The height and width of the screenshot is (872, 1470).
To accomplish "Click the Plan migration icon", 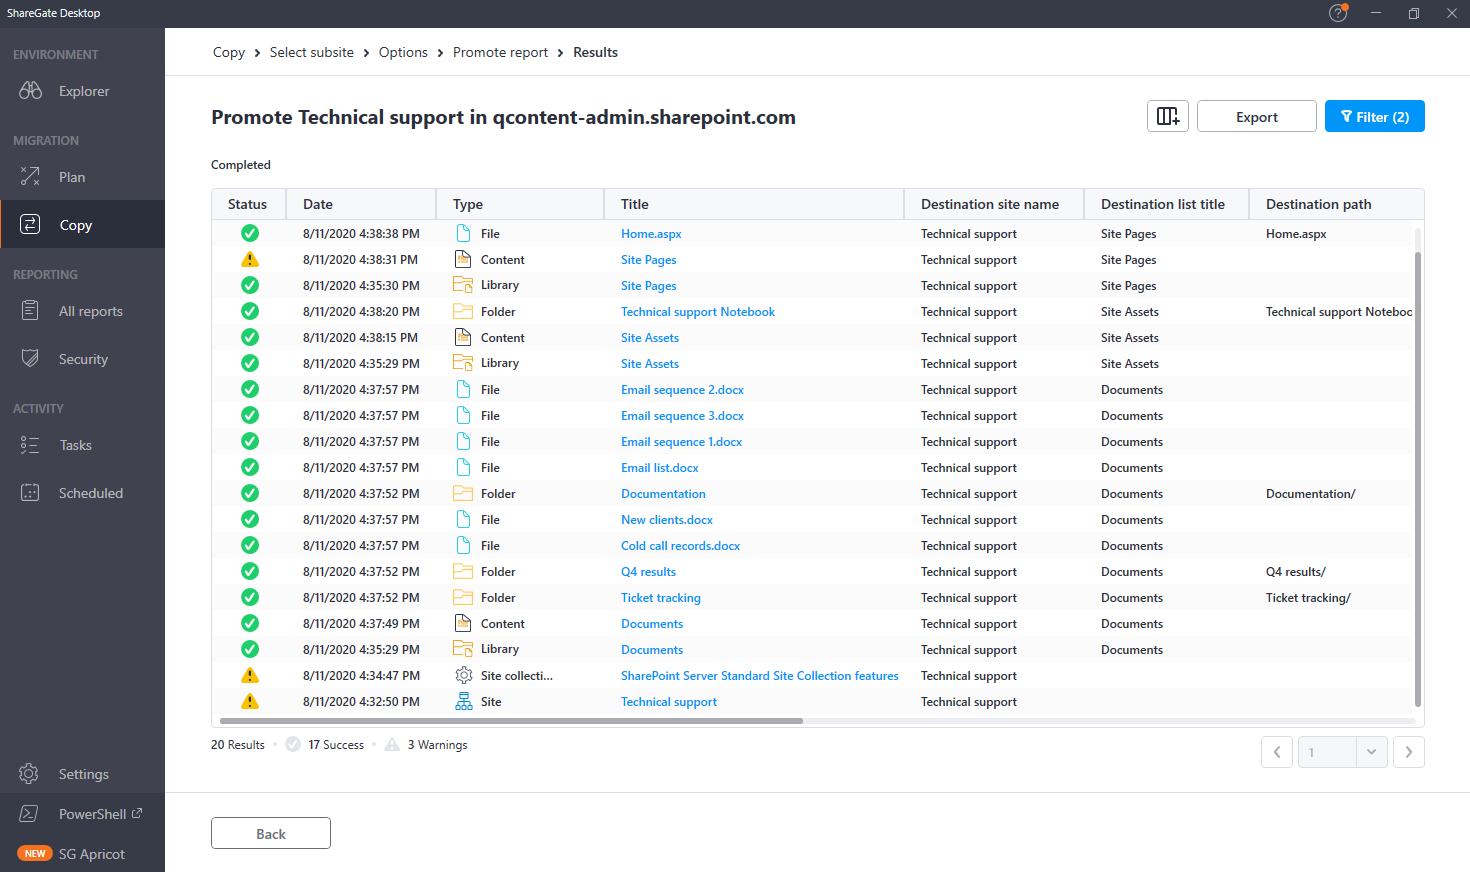I will tap(30, 177).
